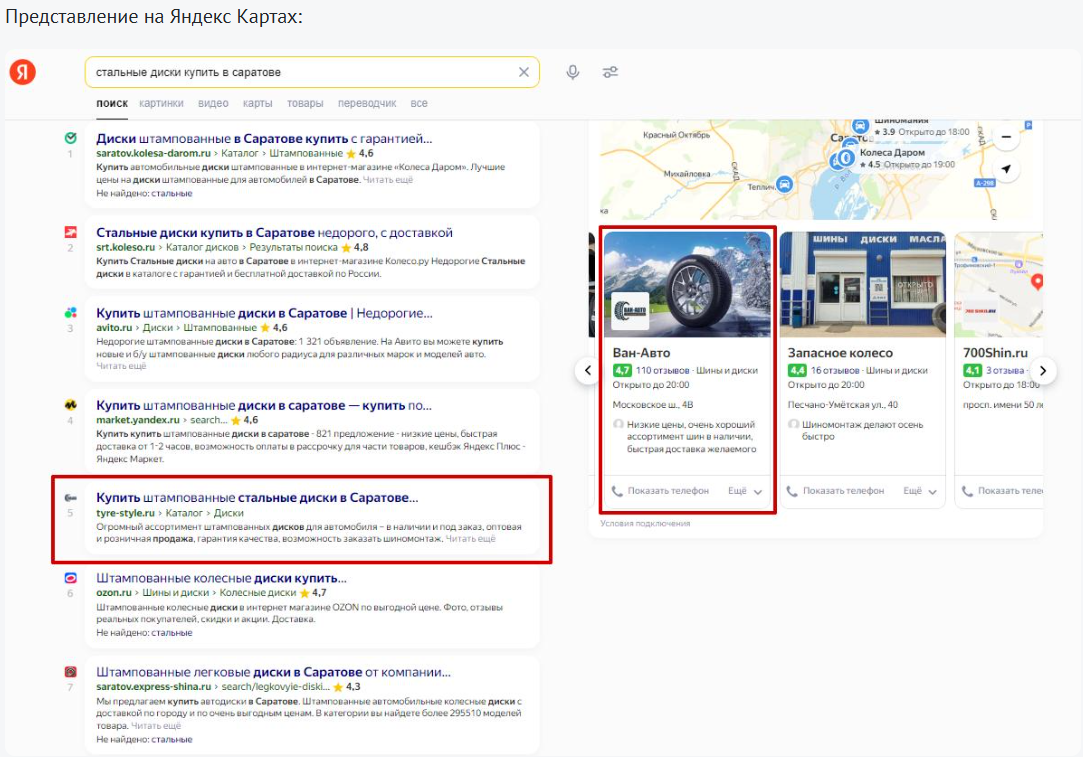Click the Запасное колесо 4,4 rating badge
The width and height of the screenshot is (1083, 757).
798,370
